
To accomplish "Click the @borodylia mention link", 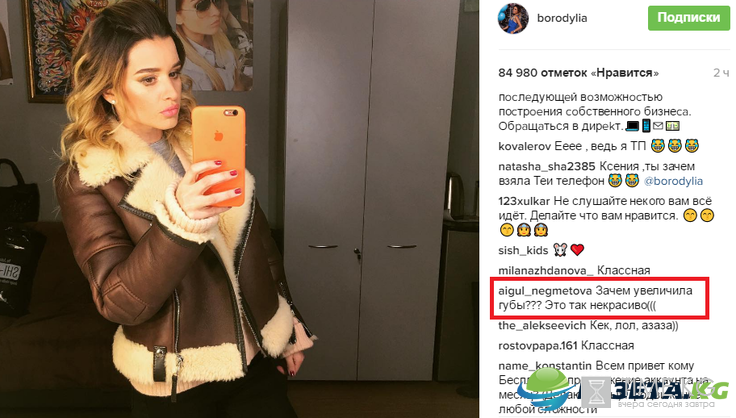I will point(673,181).
